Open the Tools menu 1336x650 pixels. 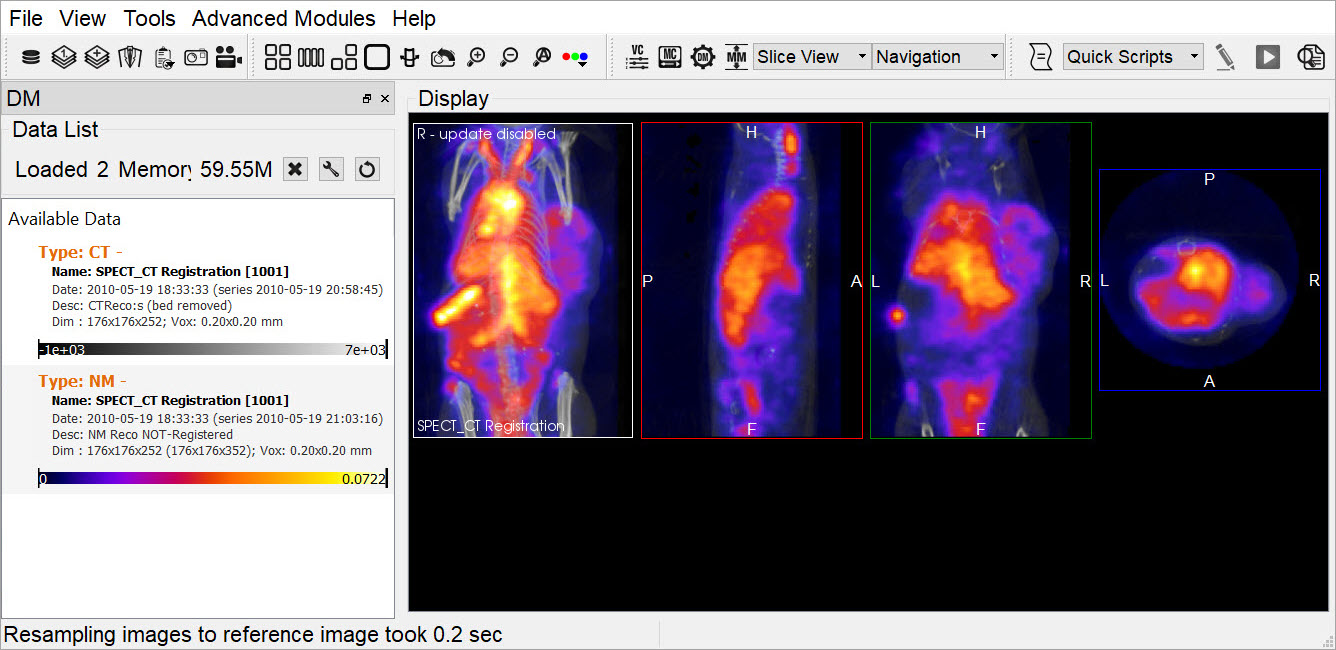click(x=149, y=18)
